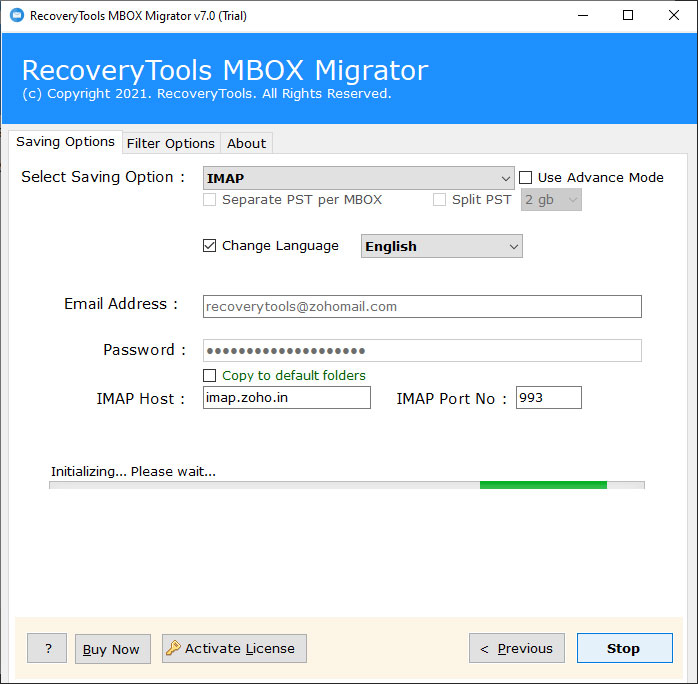Open the 2 gb split size dropdown
698x684 pixels.
pos(551,200)
